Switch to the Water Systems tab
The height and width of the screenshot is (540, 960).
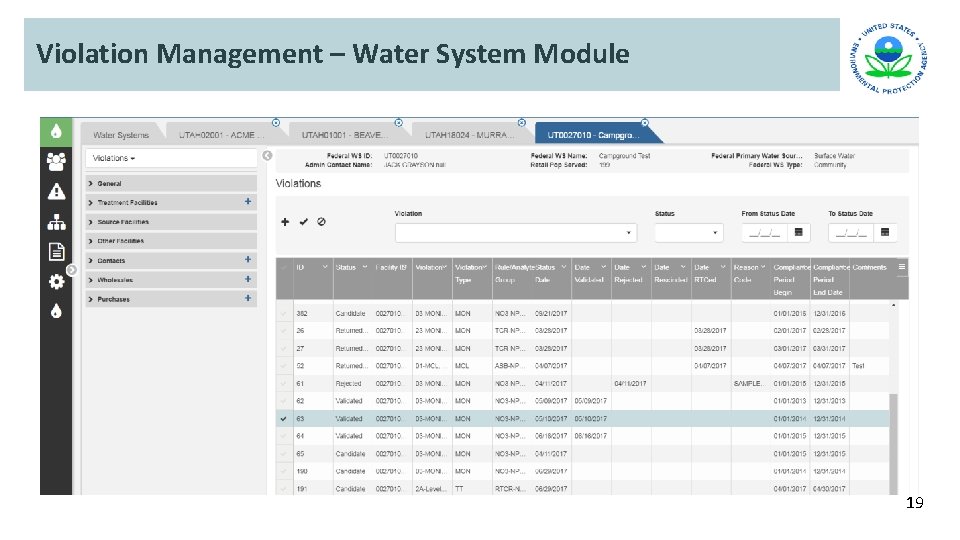121,135
